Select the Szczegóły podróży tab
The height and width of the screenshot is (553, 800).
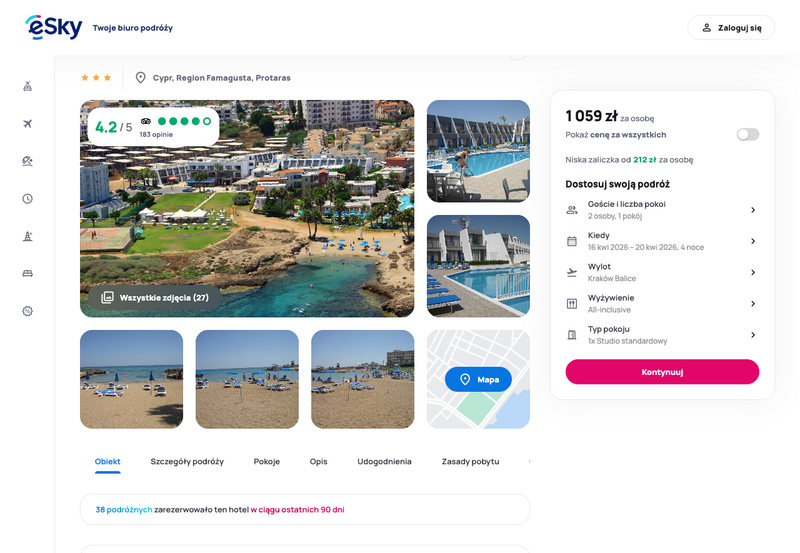(187, 462)
